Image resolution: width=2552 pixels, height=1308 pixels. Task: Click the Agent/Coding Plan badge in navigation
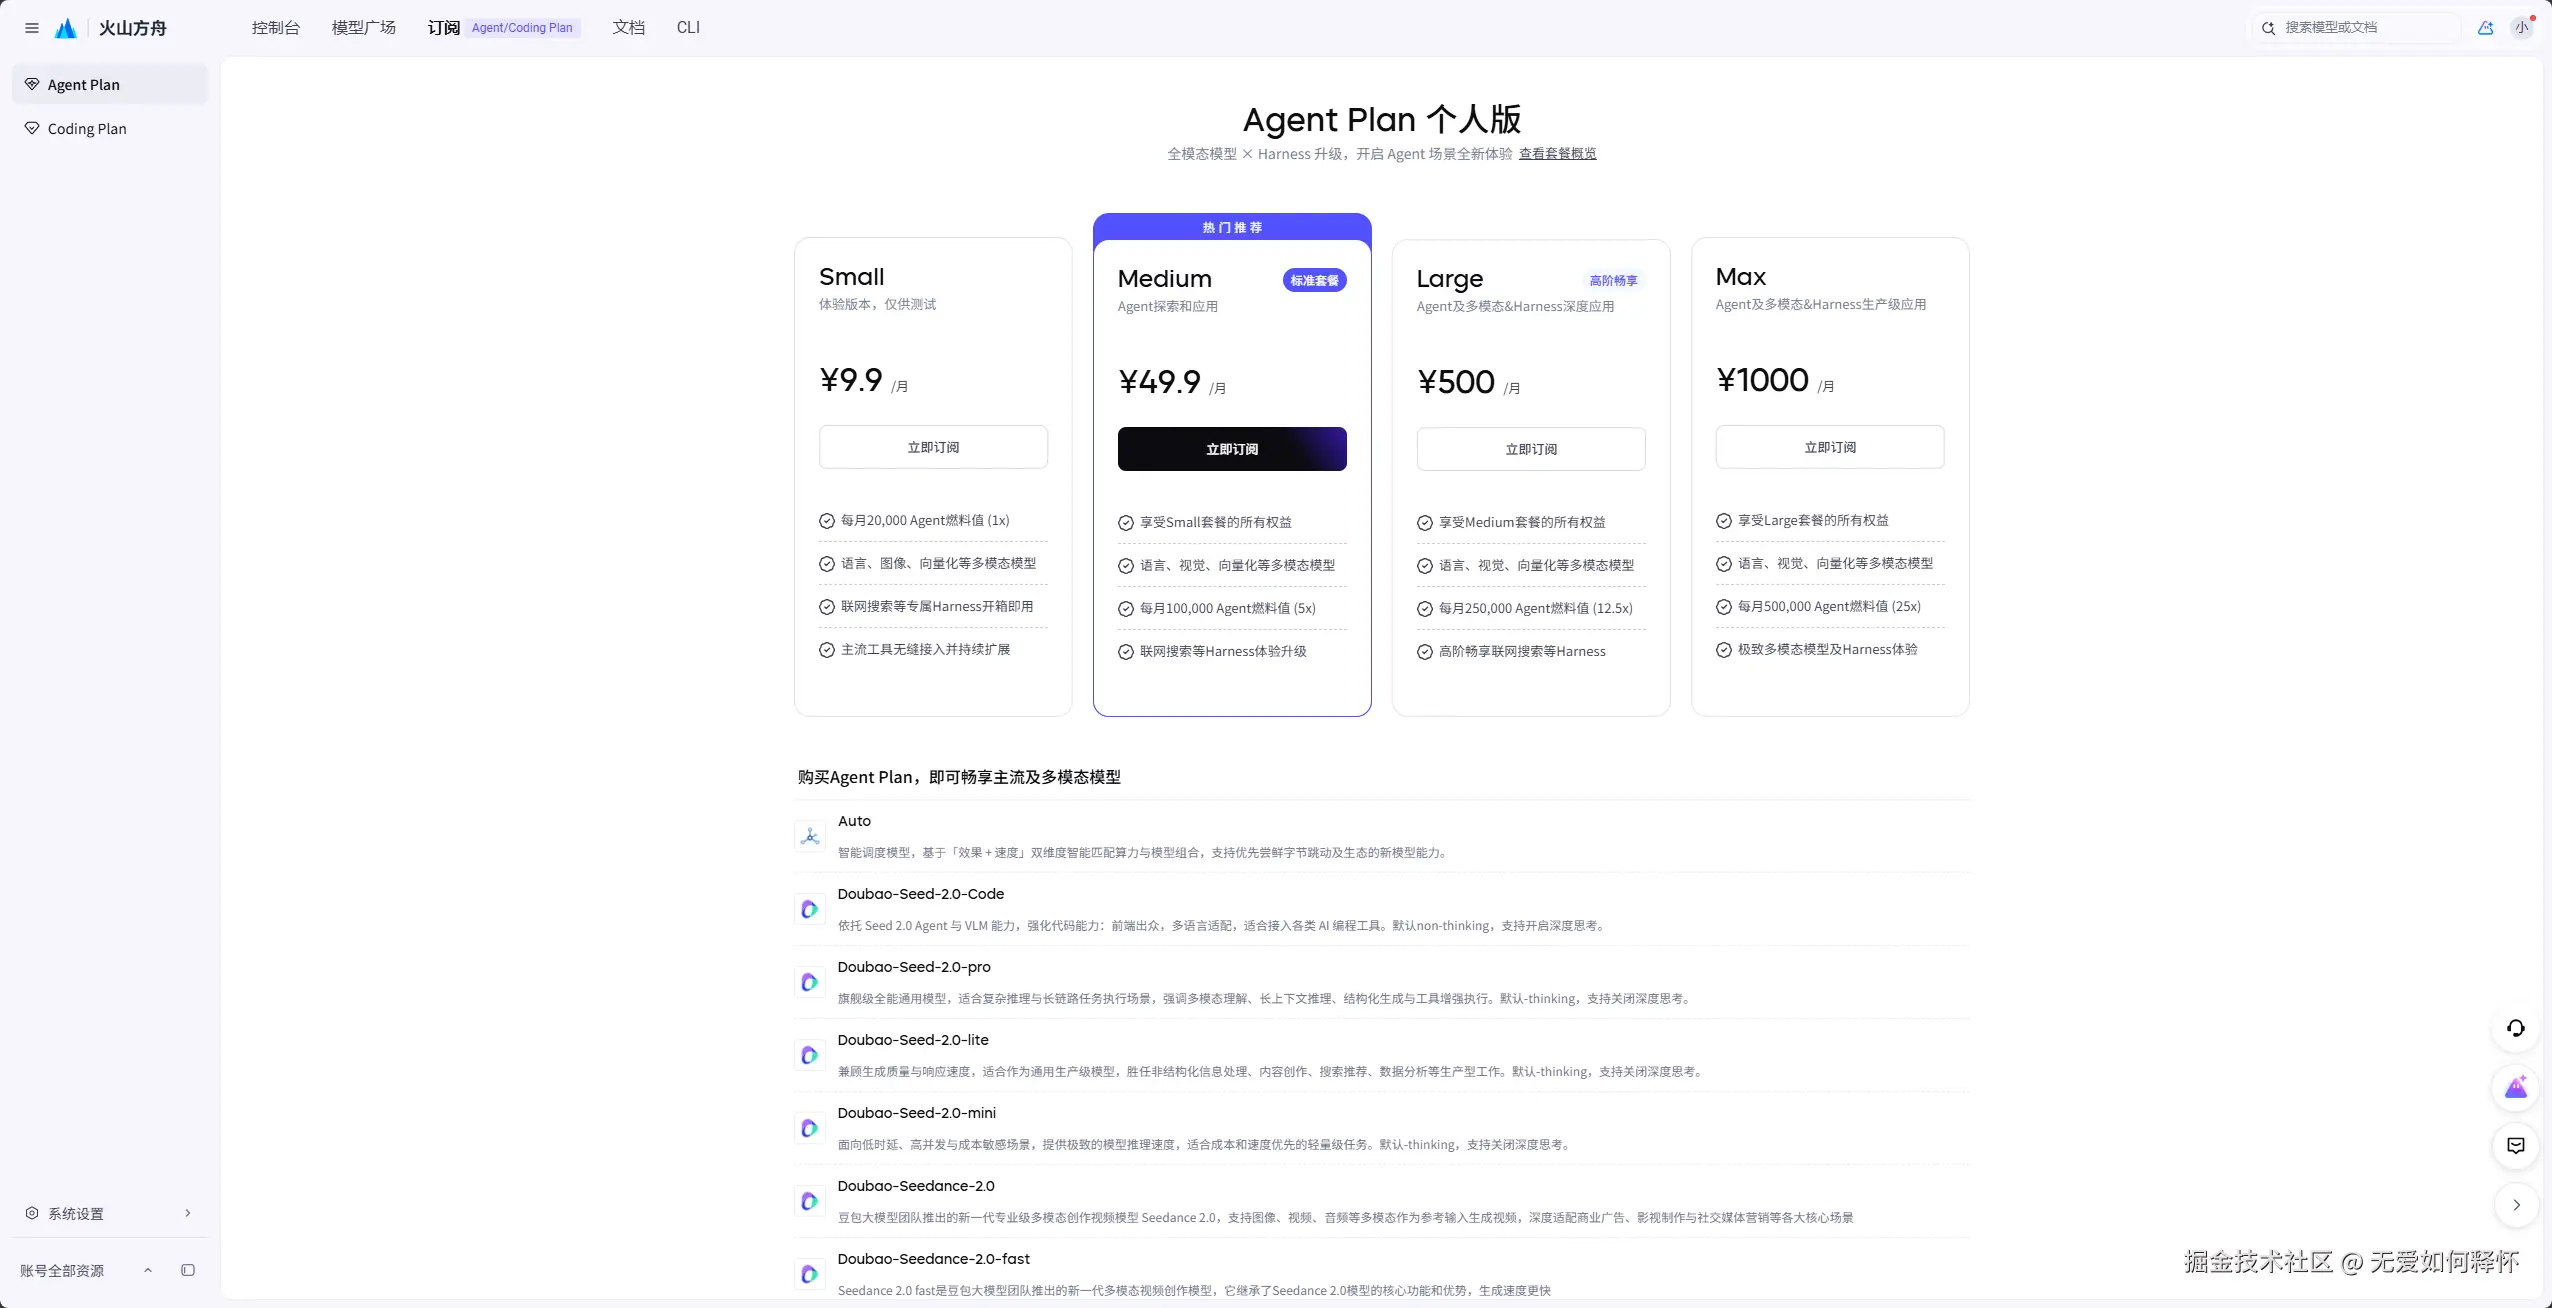[522, 28]
